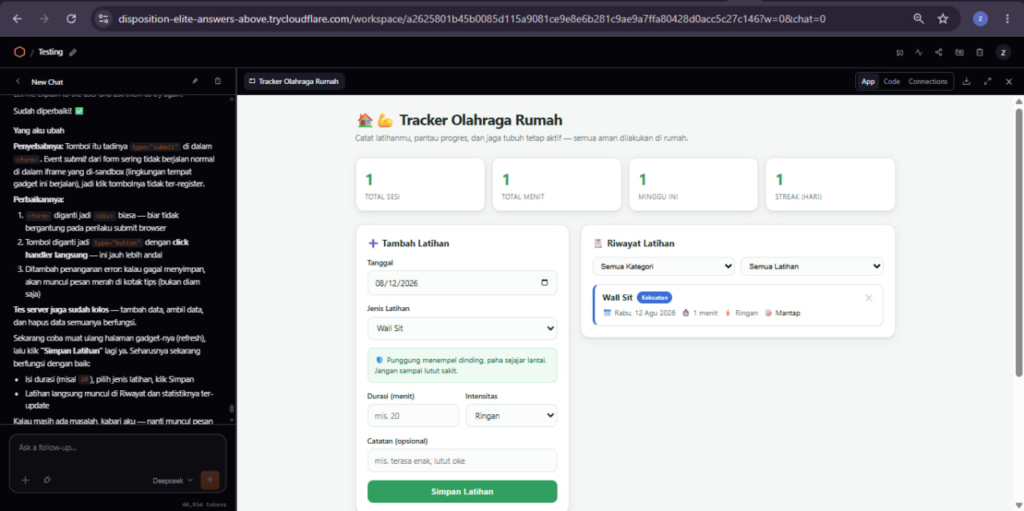1024x511 pixels.
Task: Switch to the Connections tab
Action: (928, 82)
